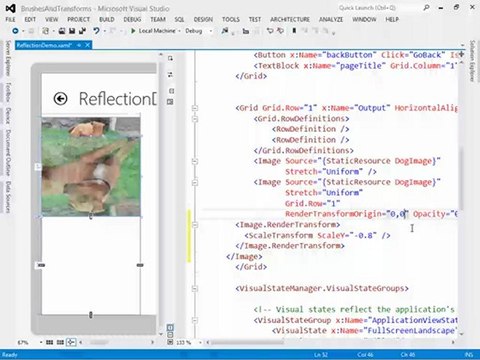Screen dimensions: 480x360
Task: Open the FILE menu
Action: pyautogui.click(x=10, y=19)
